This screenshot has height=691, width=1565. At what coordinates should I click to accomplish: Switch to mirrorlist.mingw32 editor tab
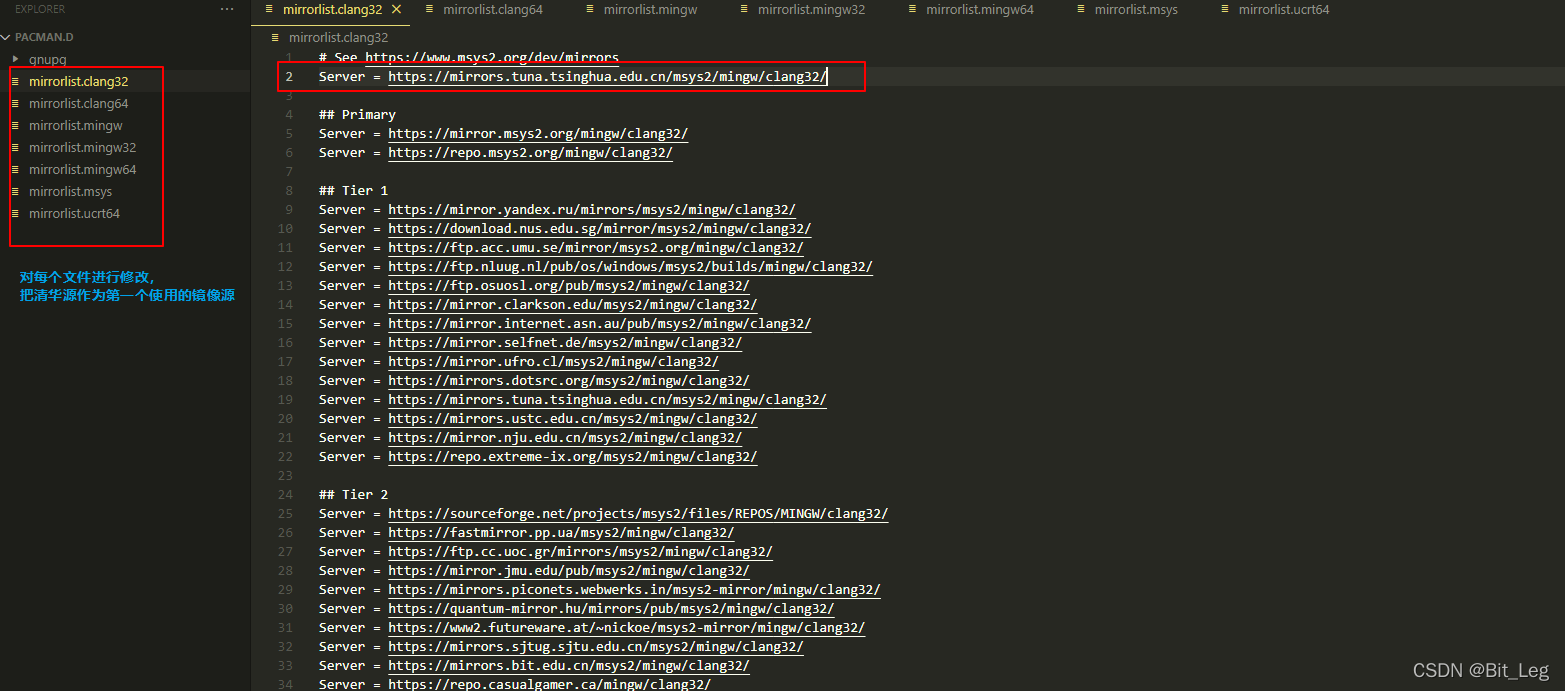[x=811, y=9]
